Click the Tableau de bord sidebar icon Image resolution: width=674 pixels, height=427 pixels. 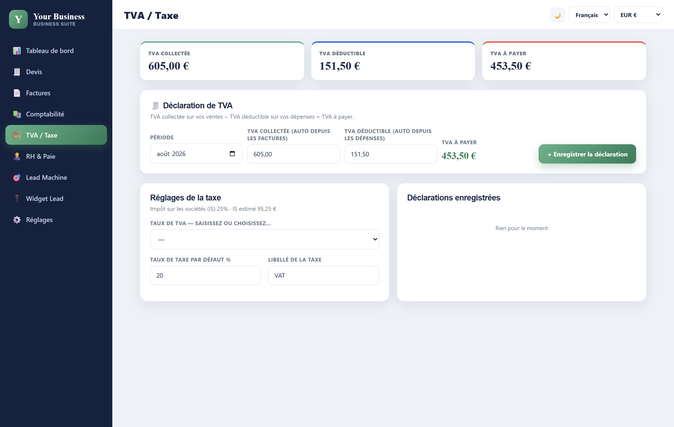(17, 51)
